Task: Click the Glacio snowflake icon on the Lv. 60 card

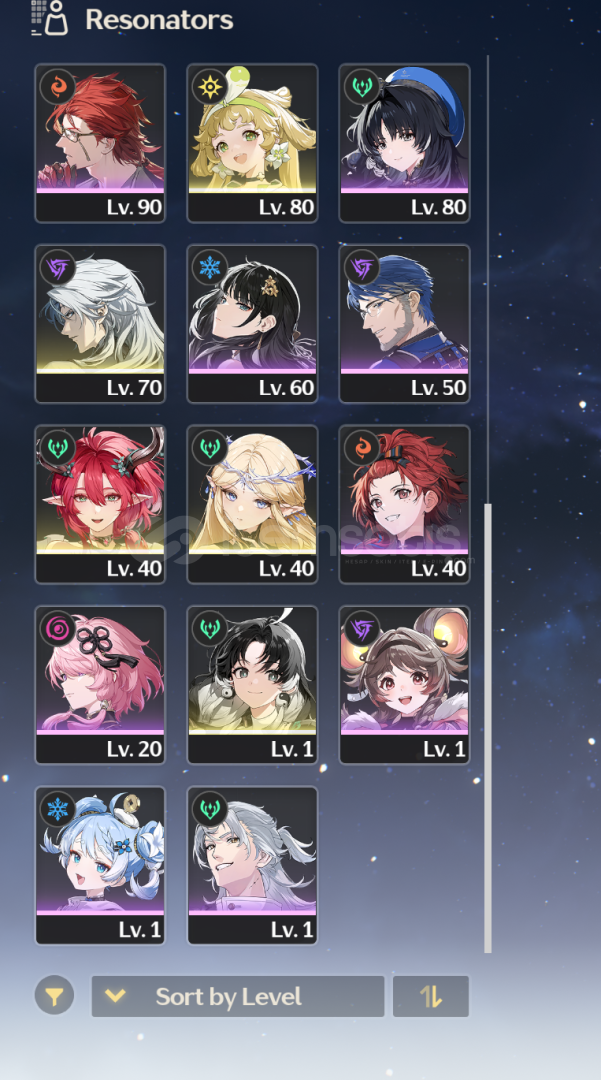Action: click(x=210, y=267)
